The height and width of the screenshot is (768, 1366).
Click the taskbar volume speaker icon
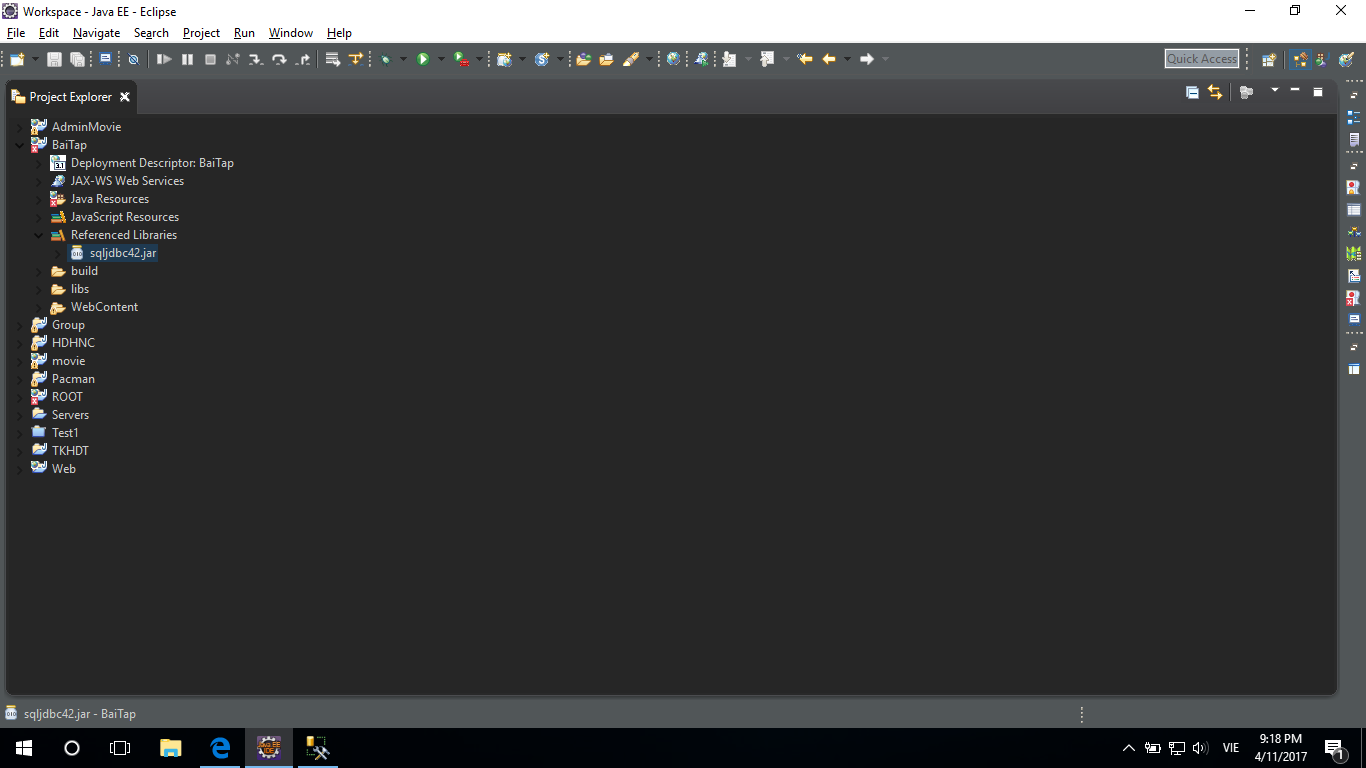click(1201, 748)
